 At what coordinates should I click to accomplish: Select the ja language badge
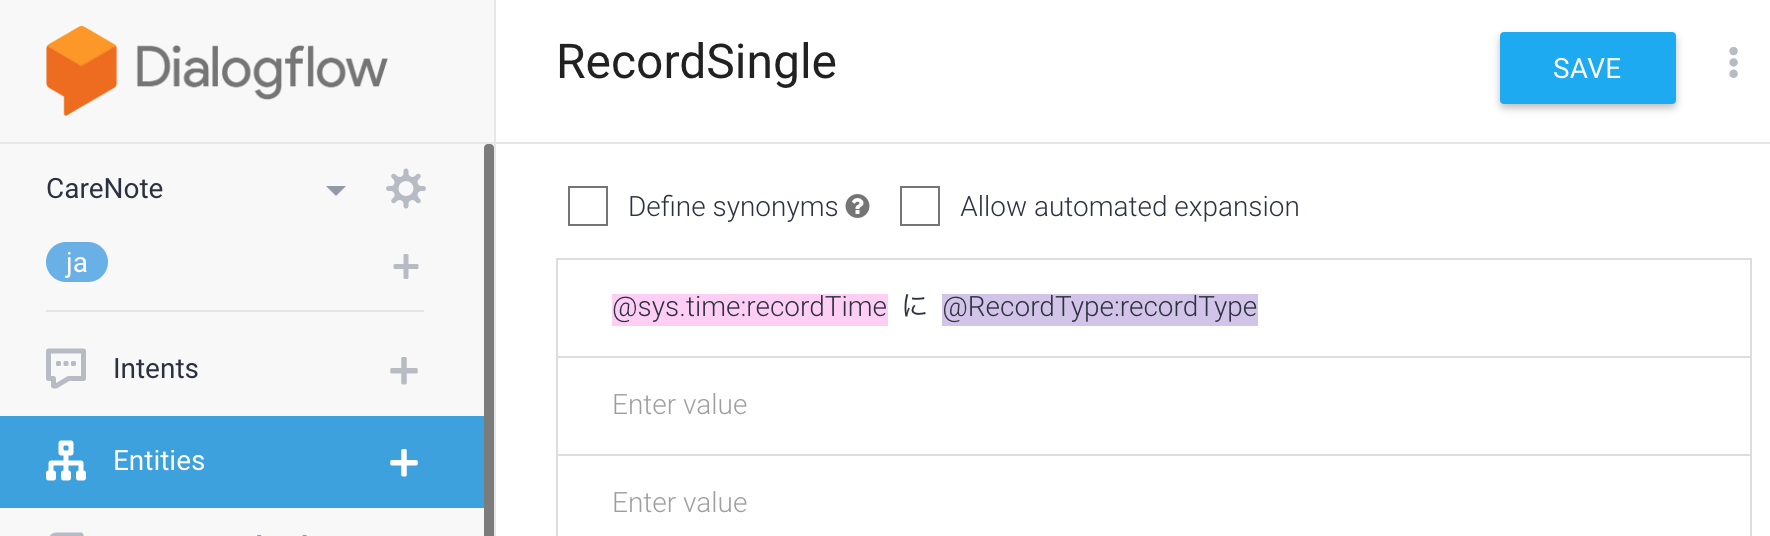[x=77, y=262]
